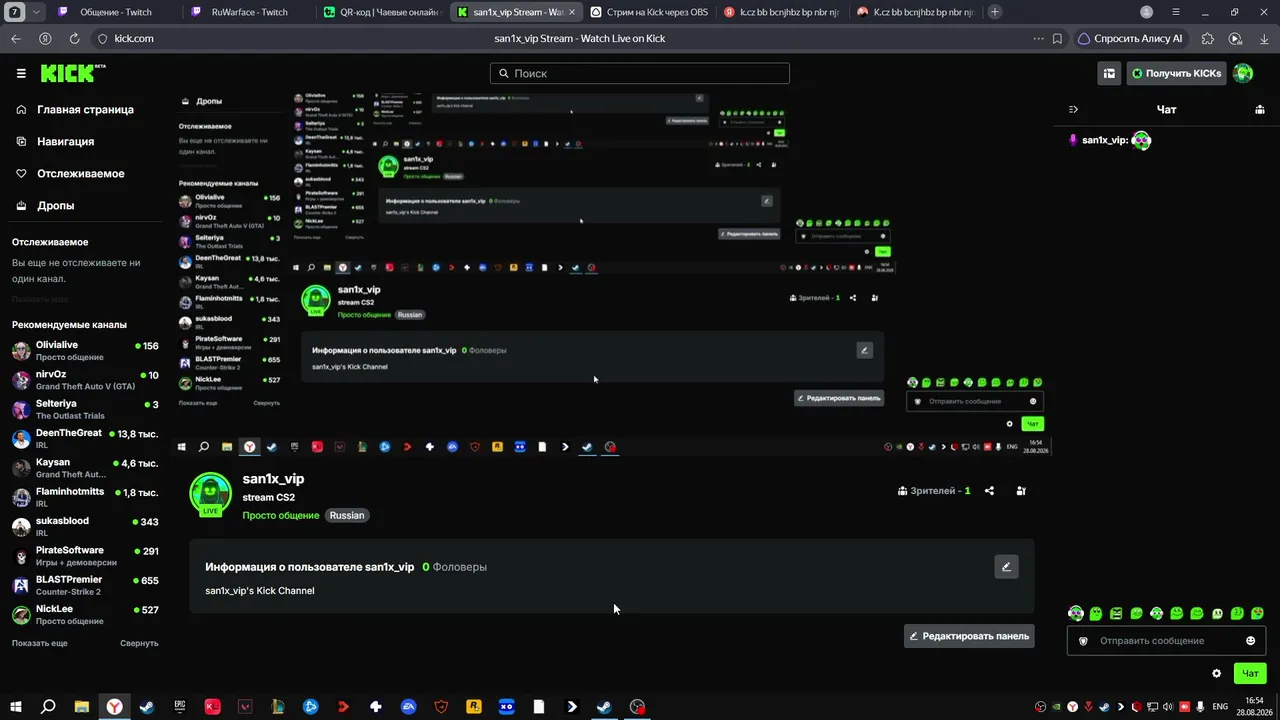
Task: Switch to Стрим на Kick через OBS tab
Action: tap(650, 12)
